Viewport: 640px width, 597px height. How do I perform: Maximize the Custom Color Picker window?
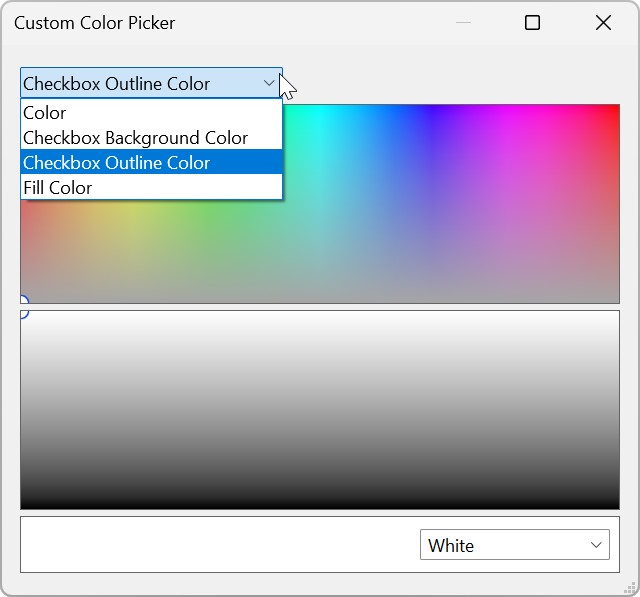pyautogui.click(x=532, y=23)
